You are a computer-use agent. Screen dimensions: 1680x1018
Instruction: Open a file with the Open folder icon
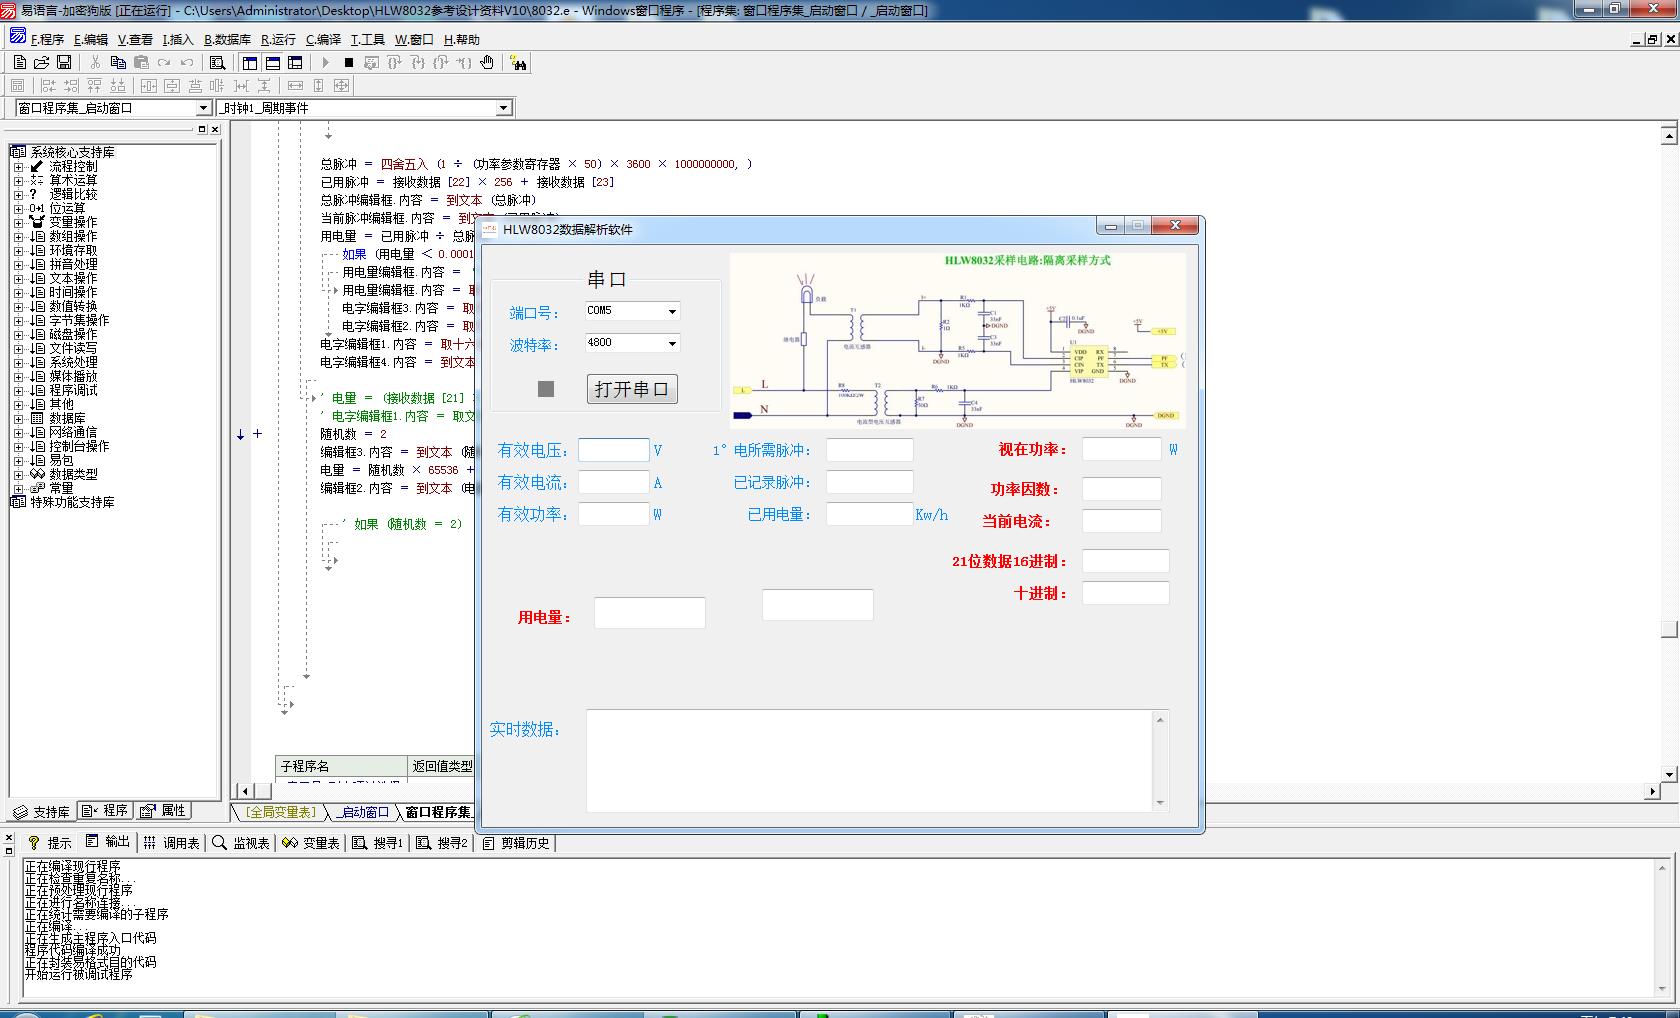(42, 62)
